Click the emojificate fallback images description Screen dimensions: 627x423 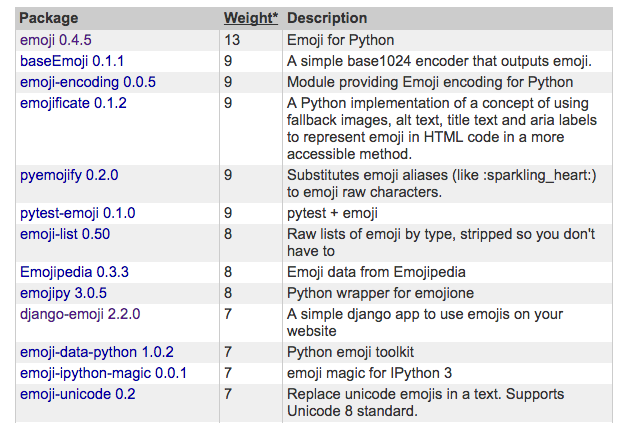(442, 128)
